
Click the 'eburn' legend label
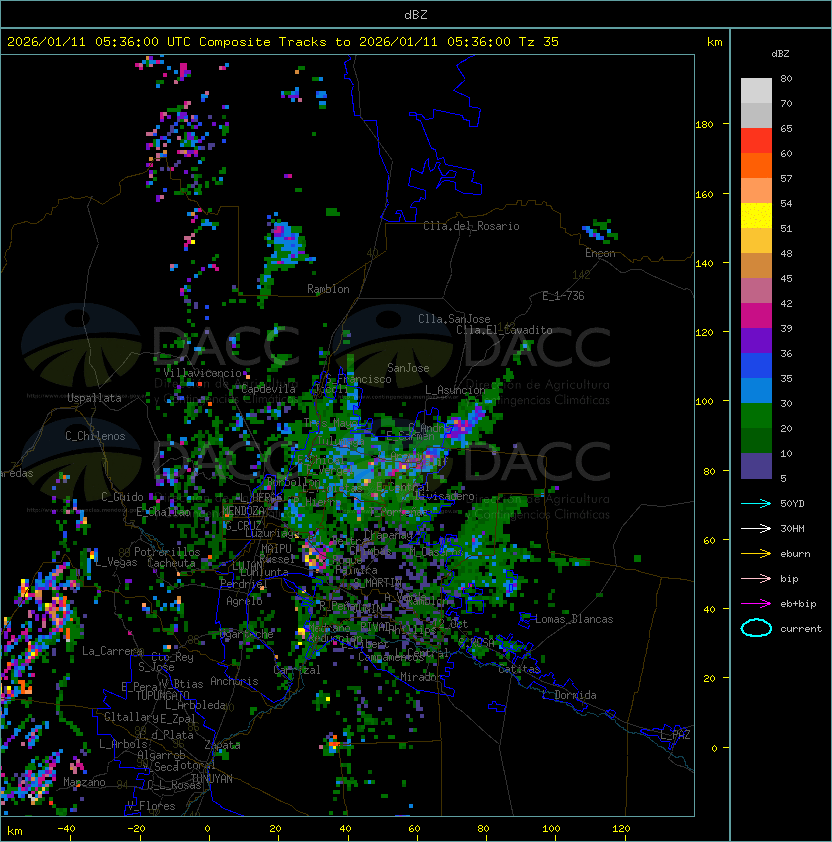click(x=795, y=553)
